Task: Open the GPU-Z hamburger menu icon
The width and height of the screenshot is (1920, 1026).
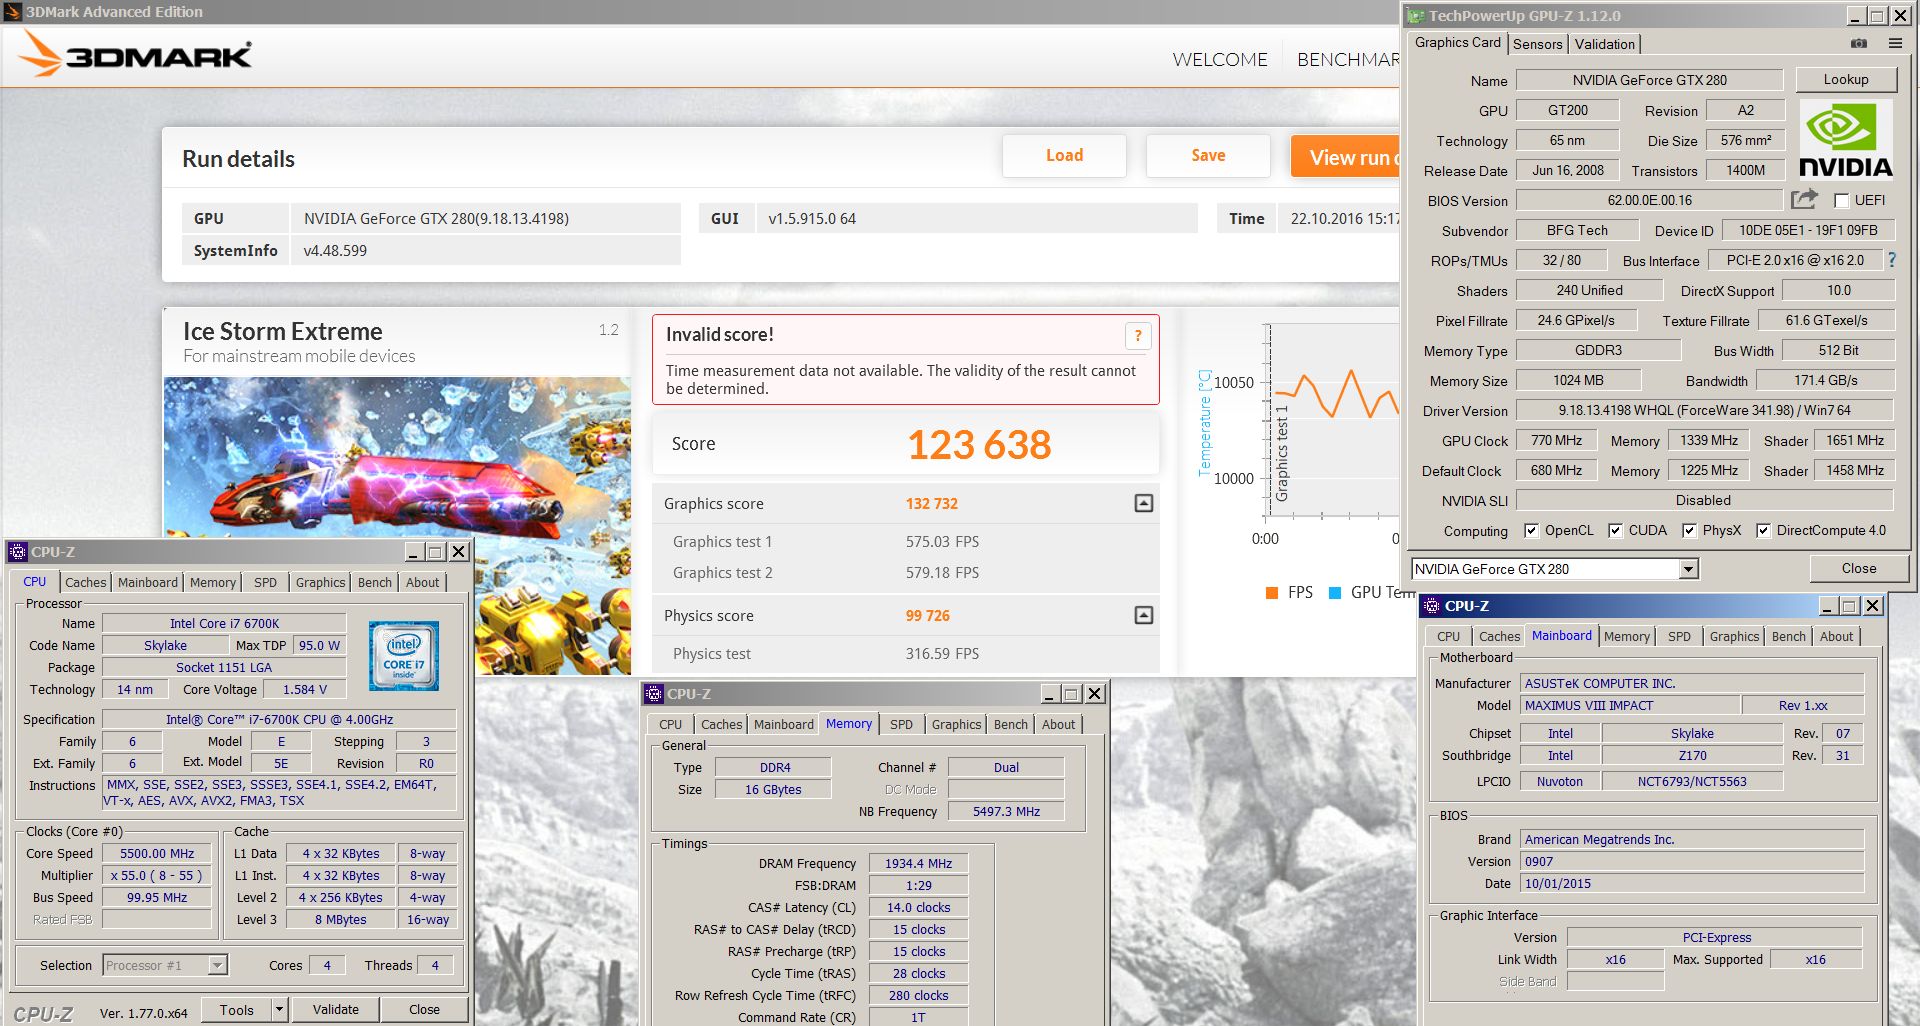Action: [x=1895, y=43]
